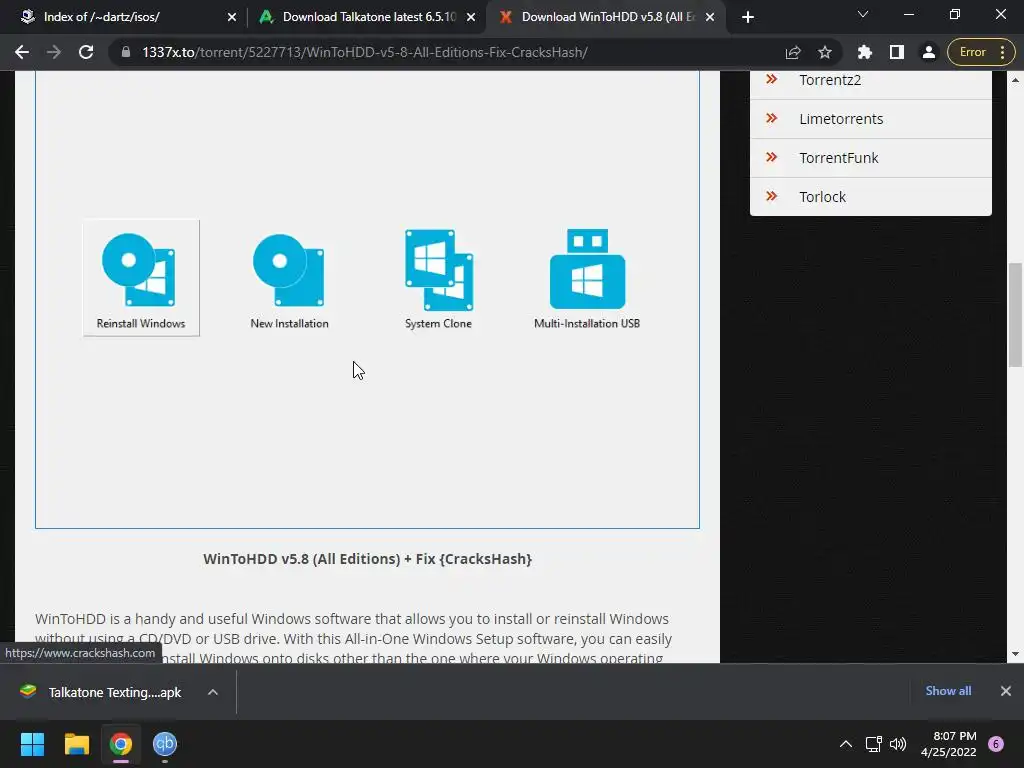
Task: Show hidden tray icons chevron
Action: pos(846,744)
